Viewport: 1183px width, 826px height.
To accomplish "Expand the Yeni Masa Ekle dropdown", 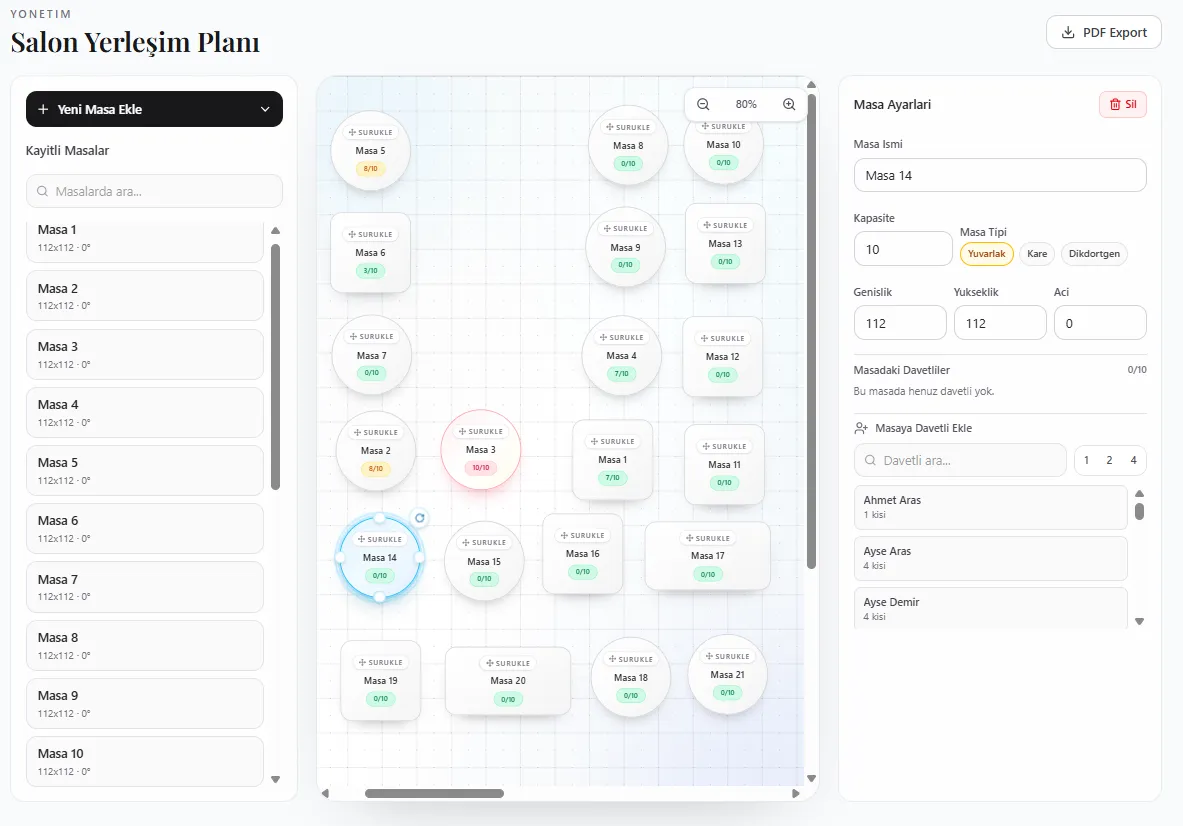I will coord(265,109).
